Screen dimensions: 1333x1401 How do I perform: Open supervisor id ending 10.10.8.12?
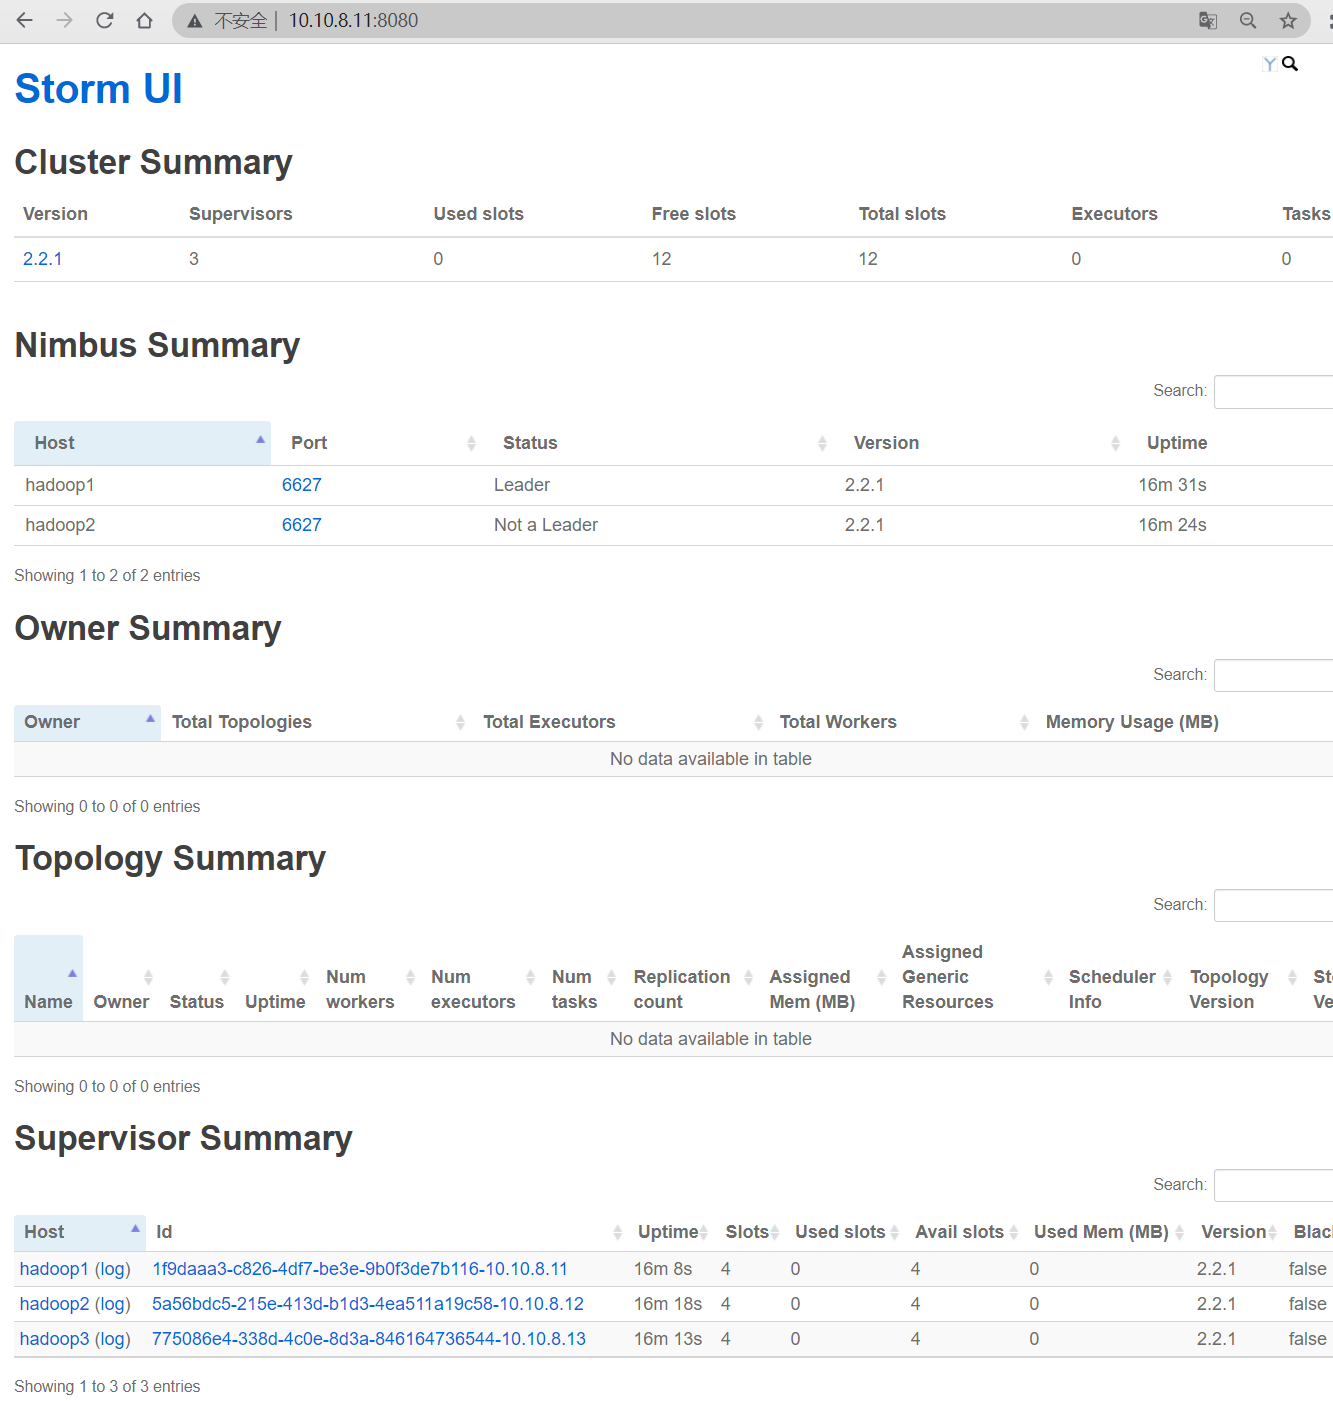pyautogui.click(x=368, y=1304)
